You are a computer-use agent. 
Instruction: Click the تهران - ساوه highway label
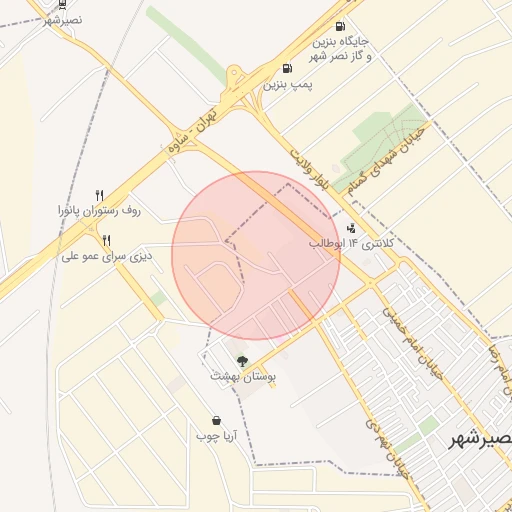(193, 130)
